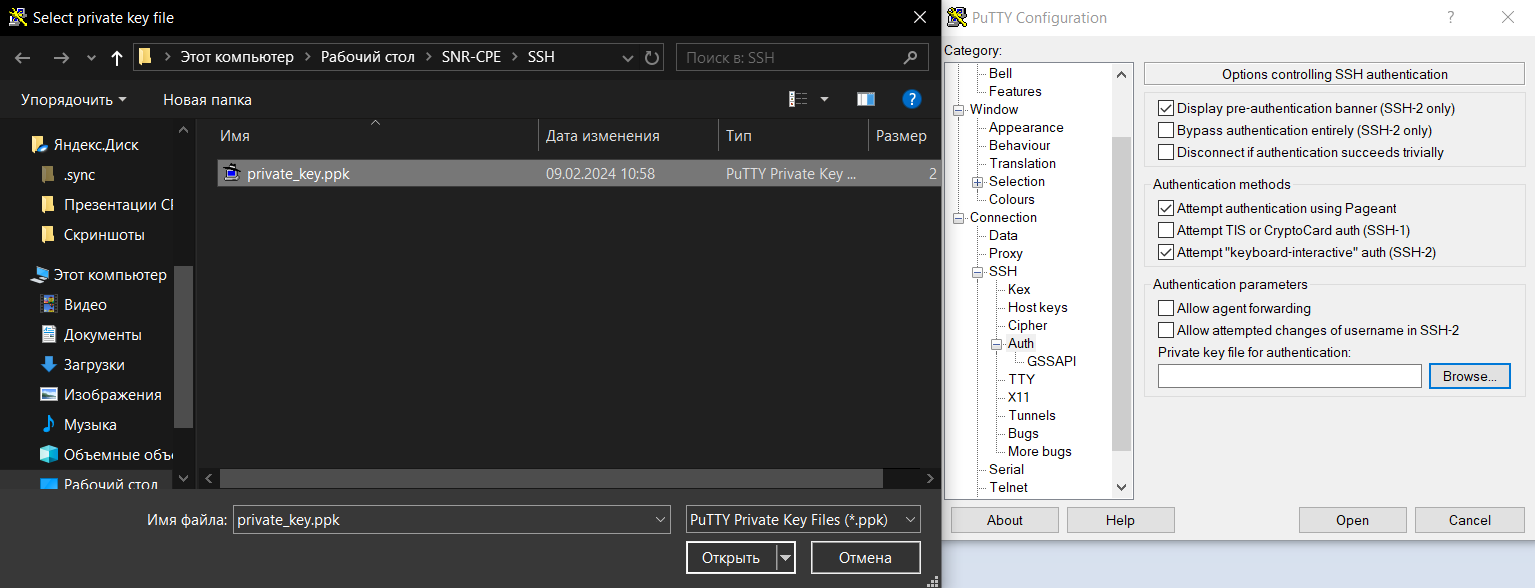This screenshot has width=1535, height=588.
Task: Click the Browse... button
Action: pyautogui.click(x=1469, y=376)
